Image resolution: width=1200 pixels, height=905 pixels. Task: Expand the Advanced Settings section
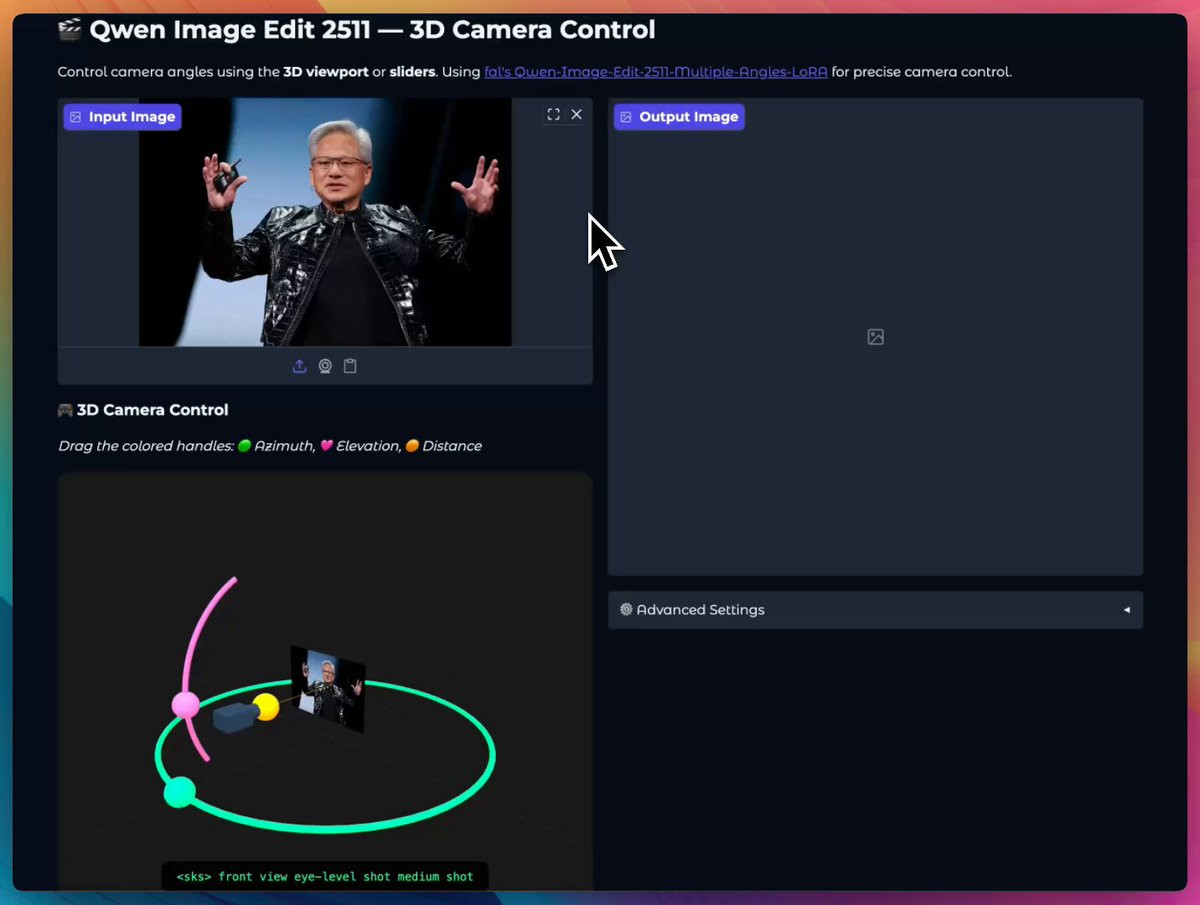(875, 610)
